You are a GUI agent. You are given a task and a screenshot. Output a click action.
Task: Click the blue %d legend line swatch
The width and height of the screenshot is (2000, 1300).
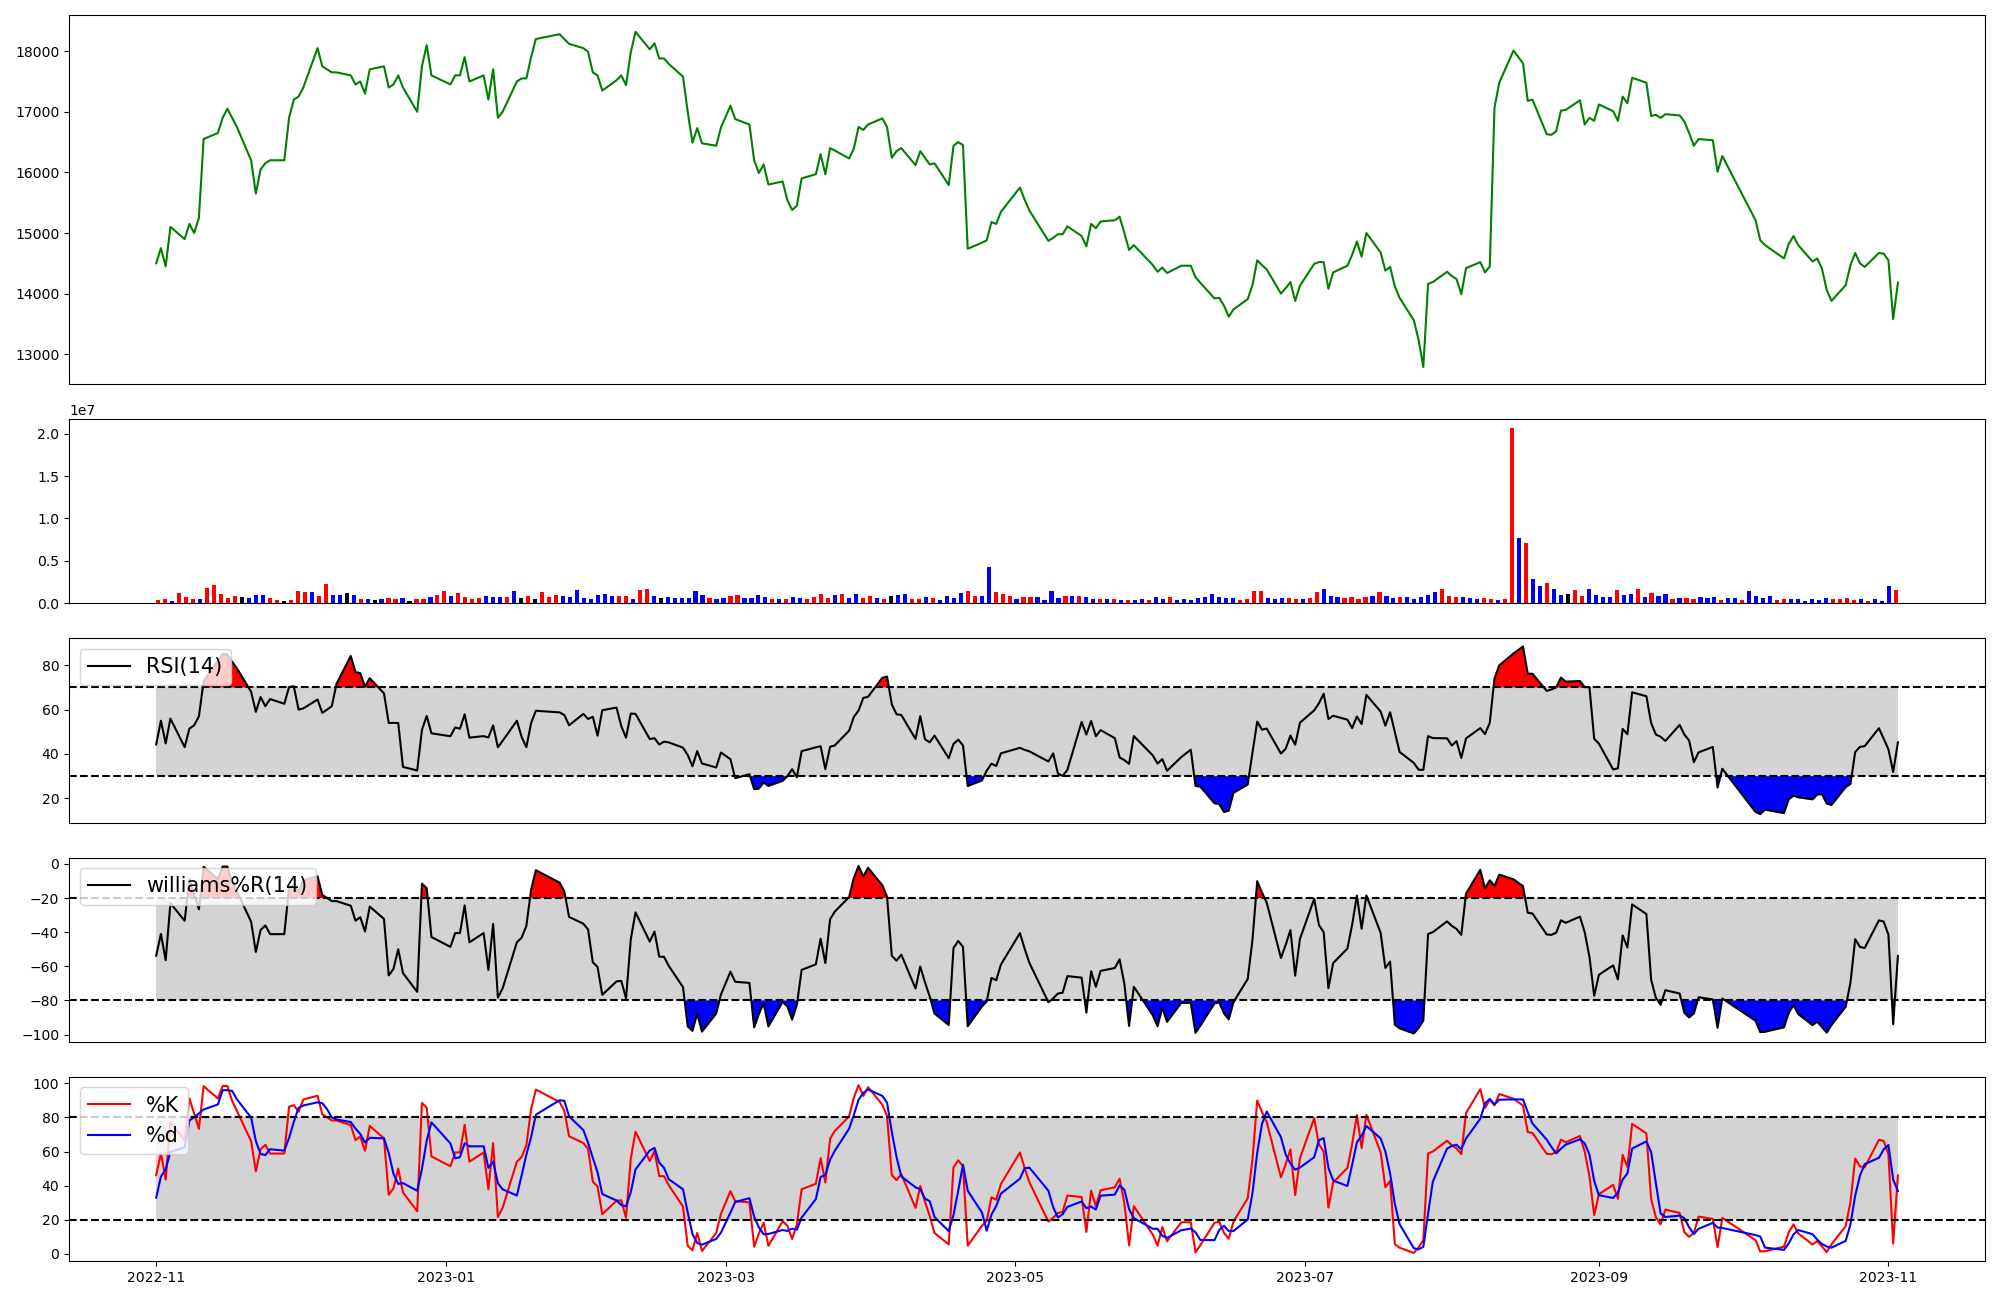point(109,1134)
